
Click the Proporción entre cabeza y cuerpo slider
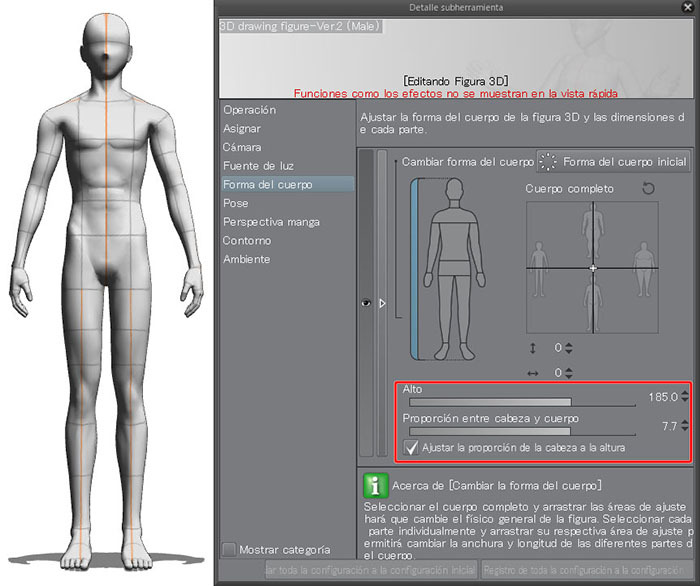tap(522, 432)
